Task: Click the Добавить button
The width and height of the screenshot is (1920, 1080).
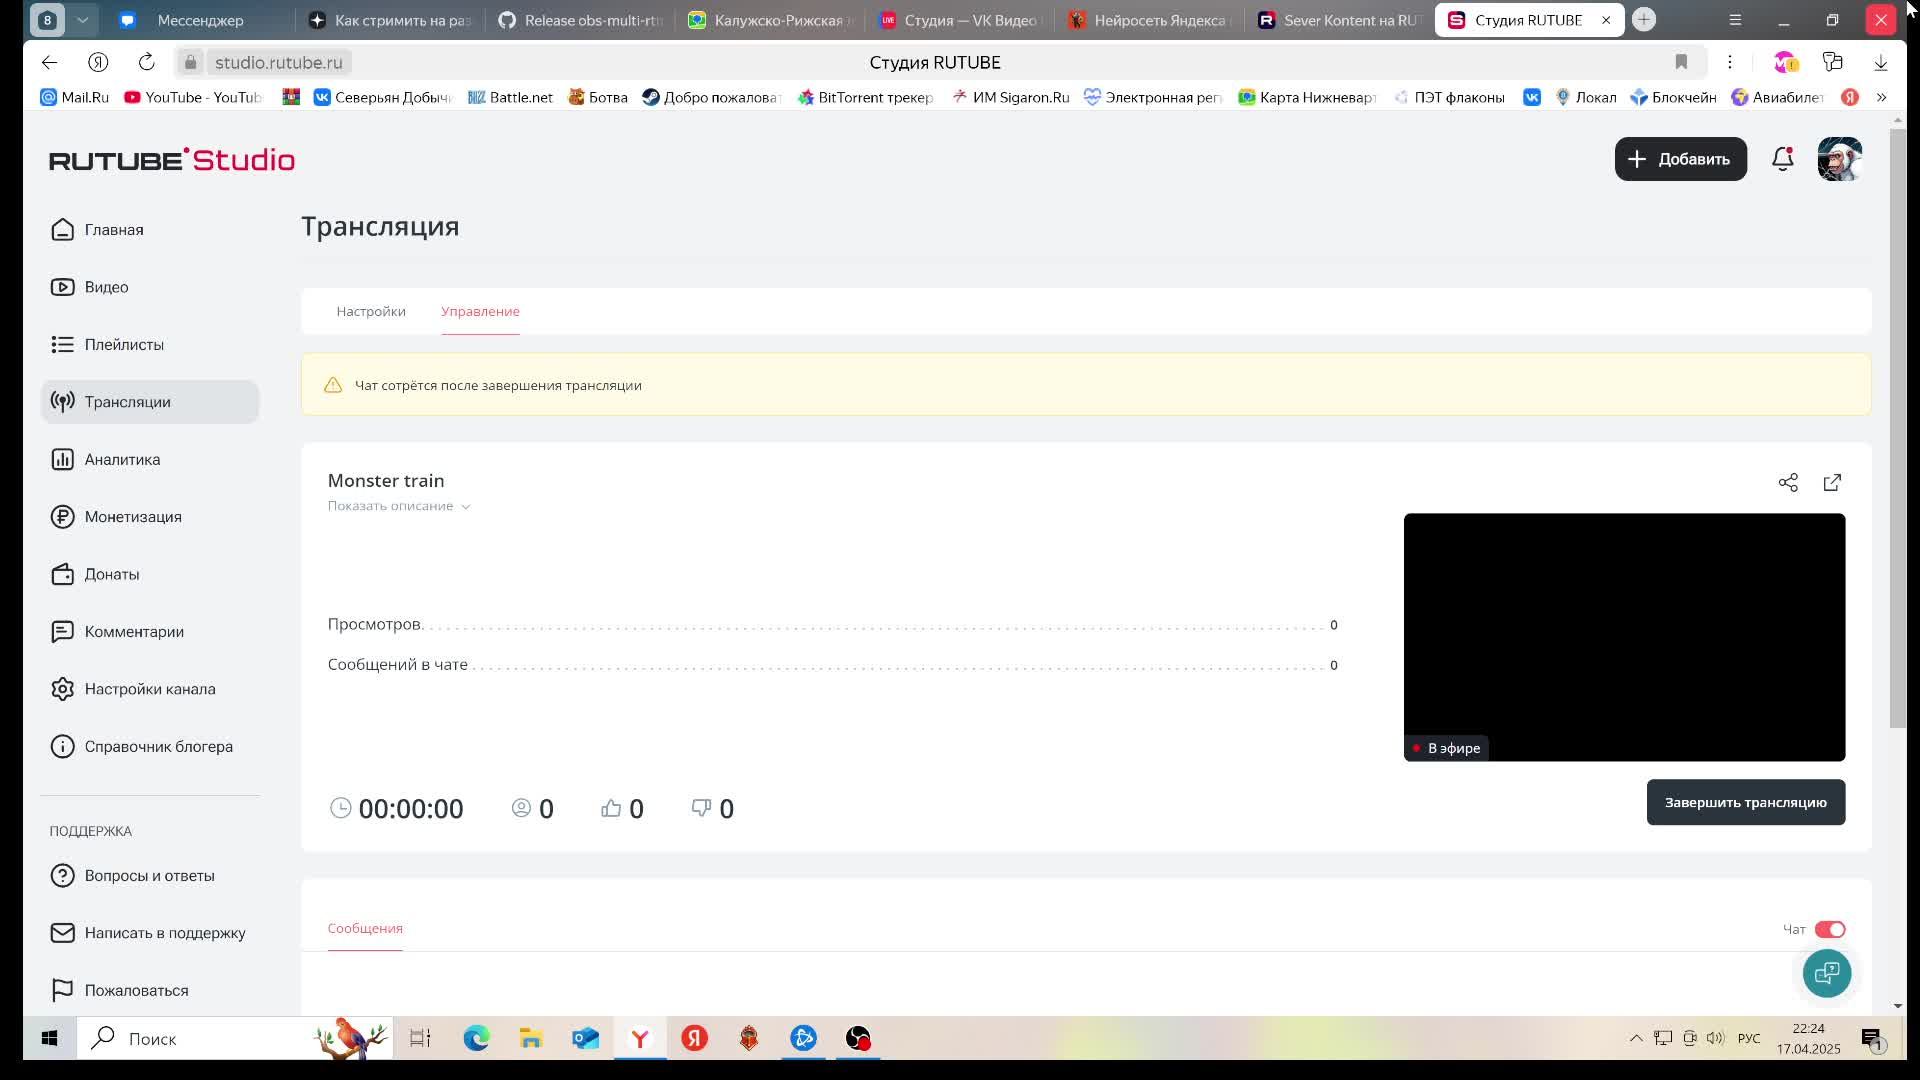Action: (x=1680, y=159)
